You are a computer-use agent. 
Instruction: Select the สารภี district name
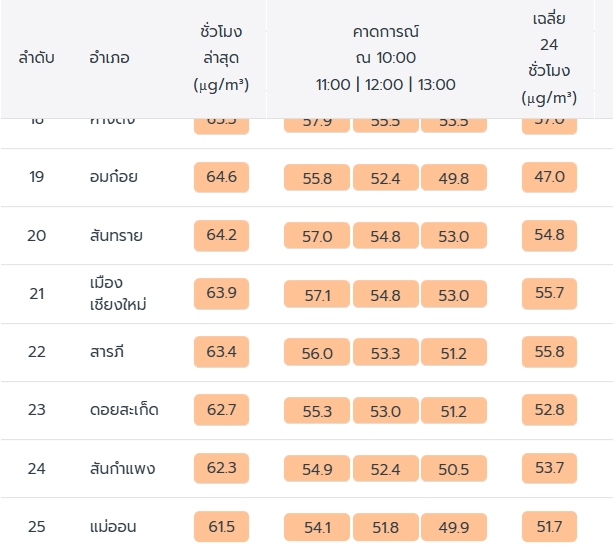coord(107,352)
